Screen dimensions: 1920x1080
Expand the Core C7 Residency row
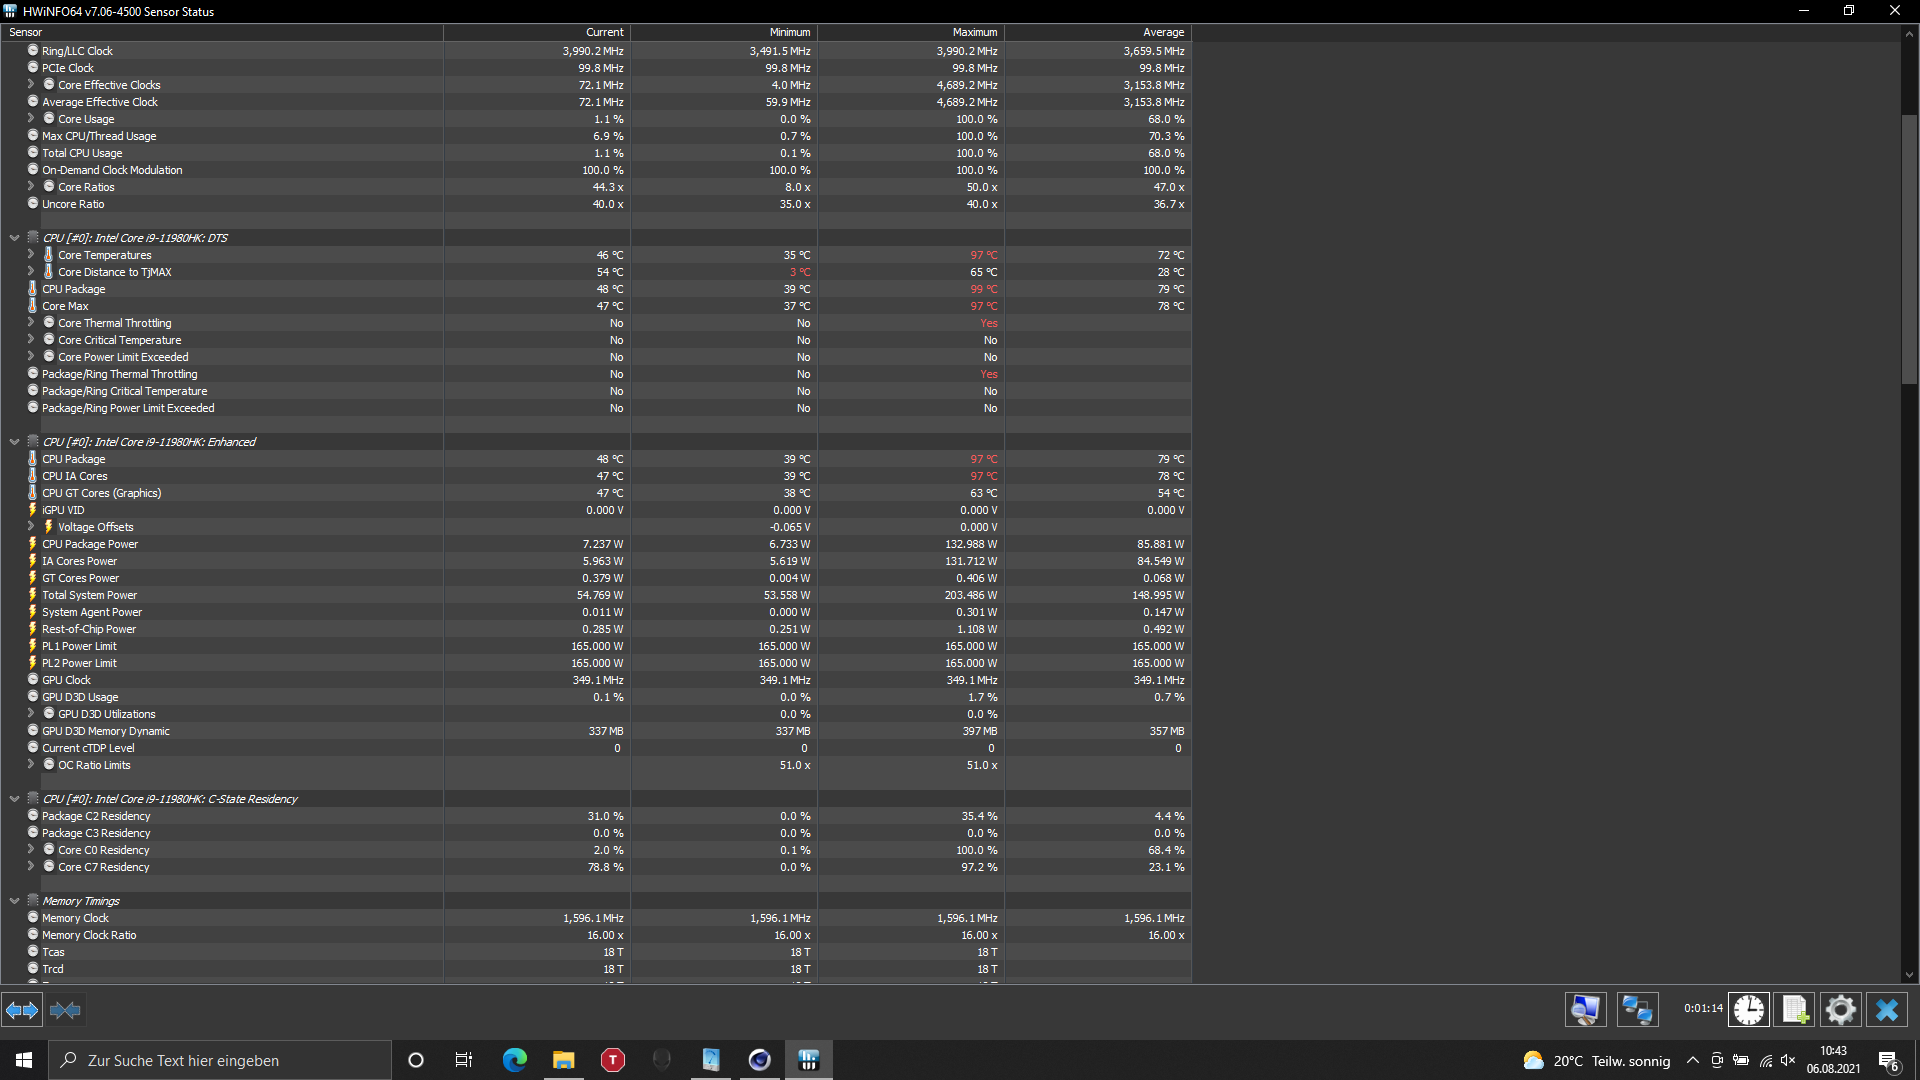[31, 867]
